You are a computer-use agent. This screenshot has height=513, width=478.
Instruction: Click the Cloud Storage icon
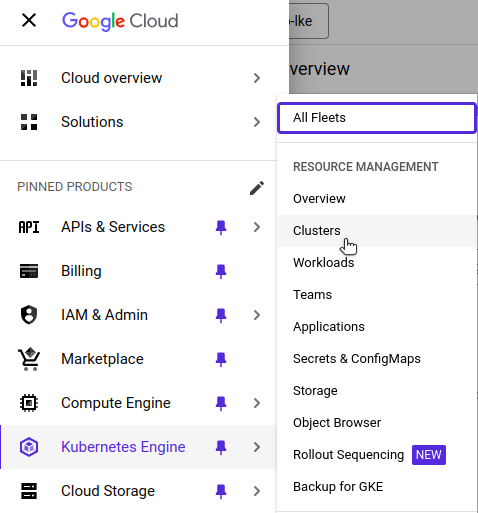pos(29,491)
